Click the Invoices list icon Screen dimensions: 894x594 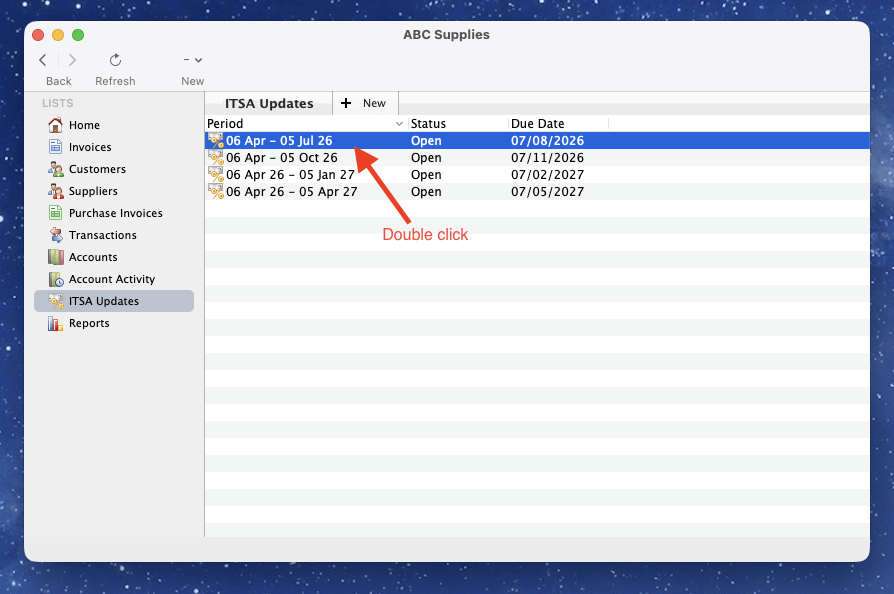click(x=55, y=147)
